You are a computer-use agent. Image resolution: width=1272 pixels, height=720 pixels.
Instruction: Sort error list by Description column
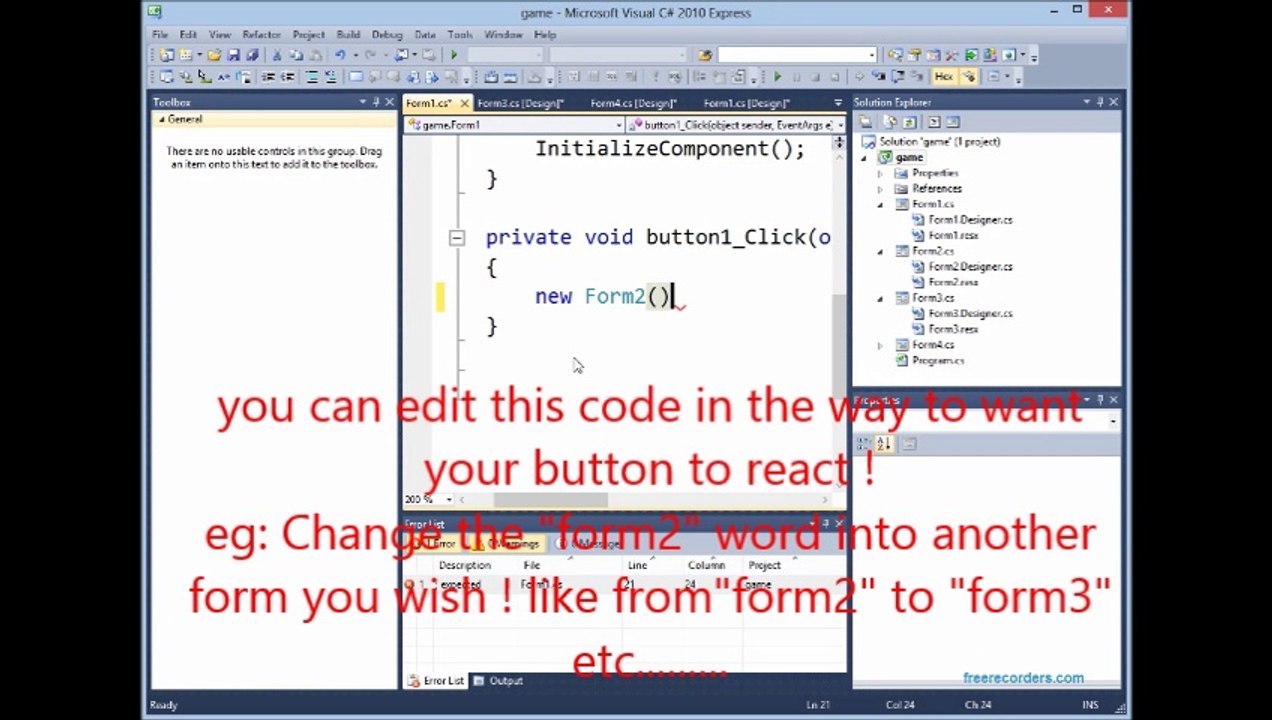click(465, 565)
